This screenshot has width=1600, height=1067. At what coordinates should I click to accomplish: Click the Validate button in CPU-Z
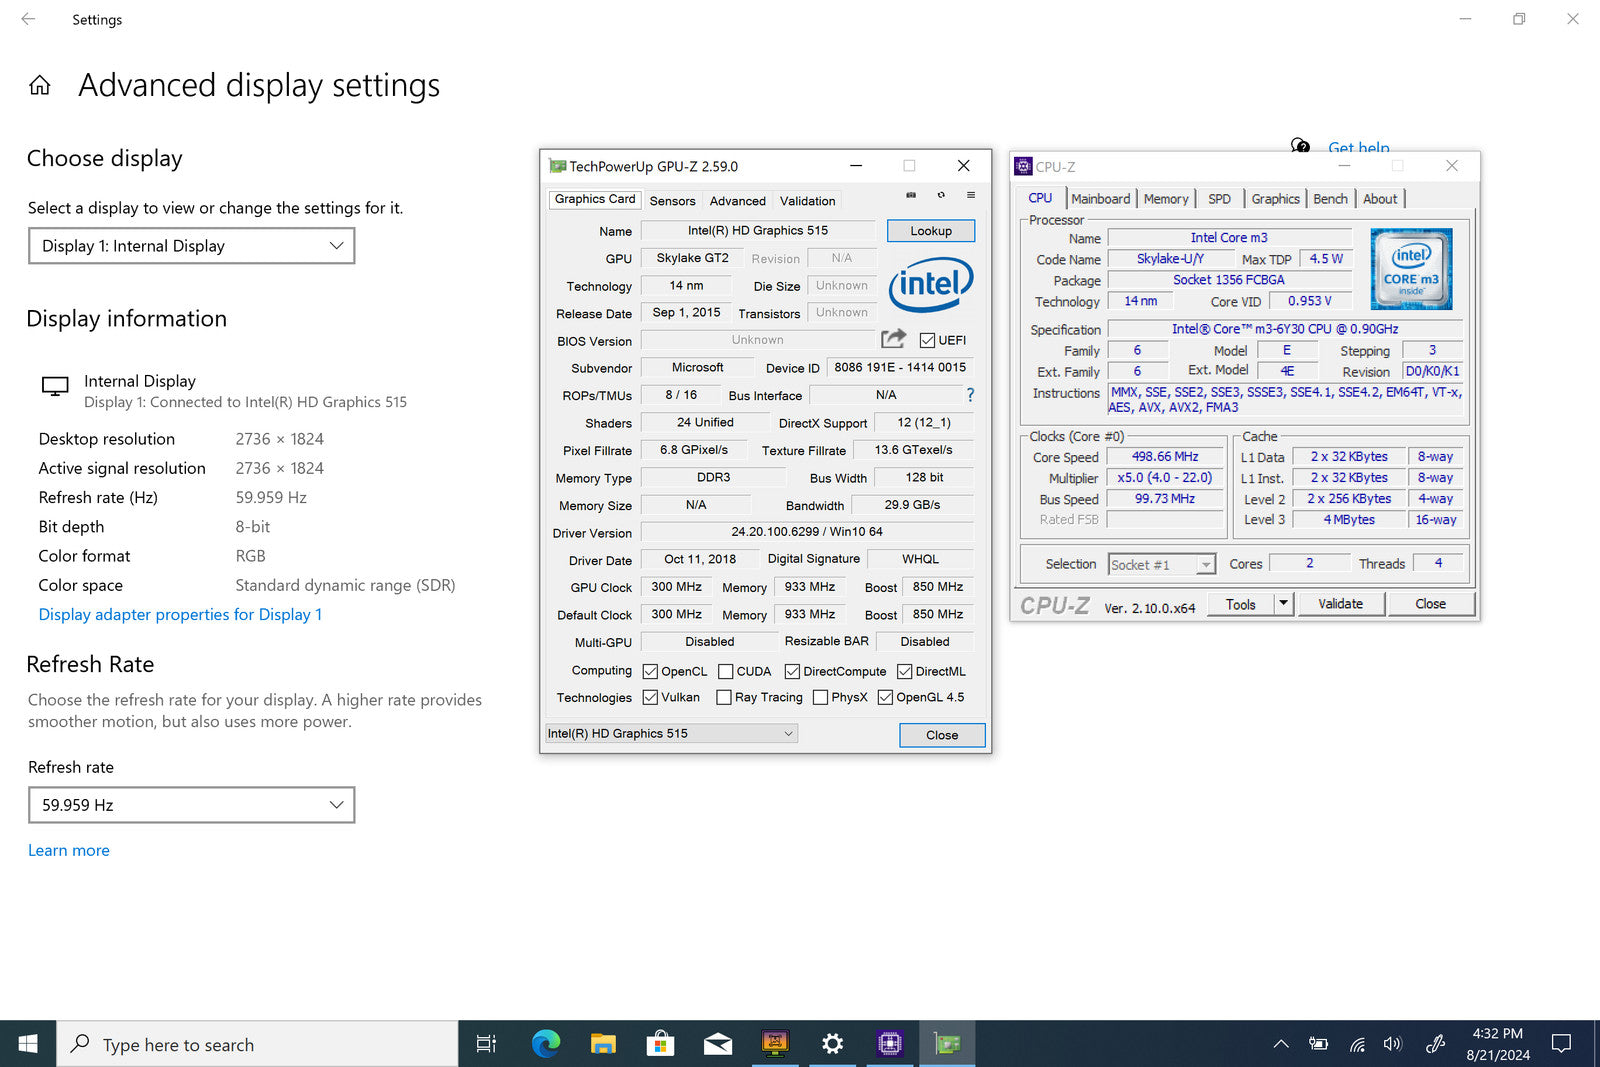pos(1340,604)
